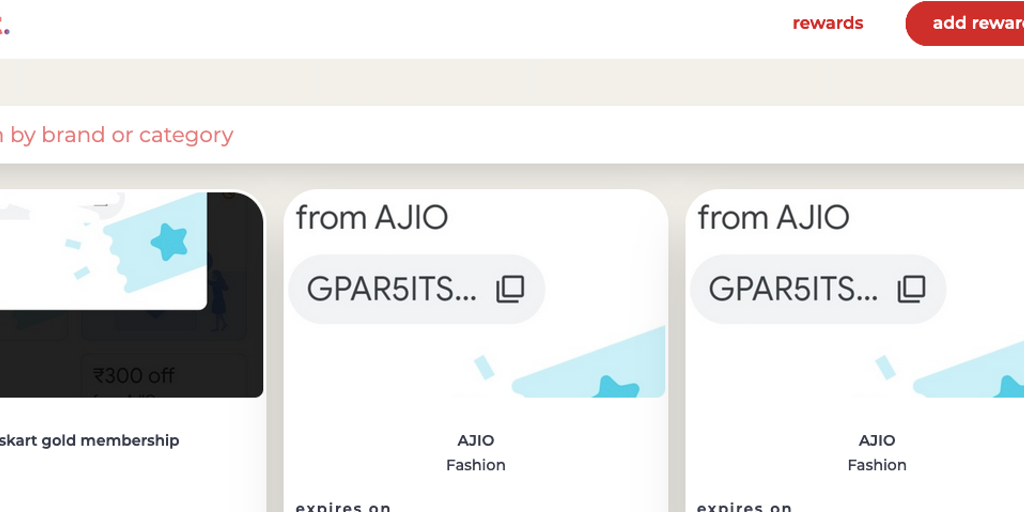Screen dimensions: 1024x512
Task: Click the Fashion category label on second AJIO card
Action: (x=877, y=465)
